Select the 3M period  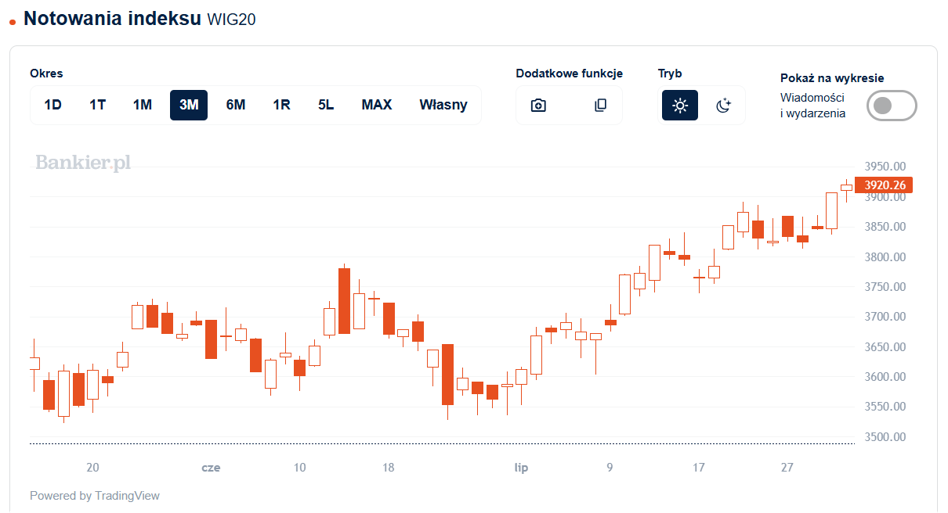pos(189,105)
